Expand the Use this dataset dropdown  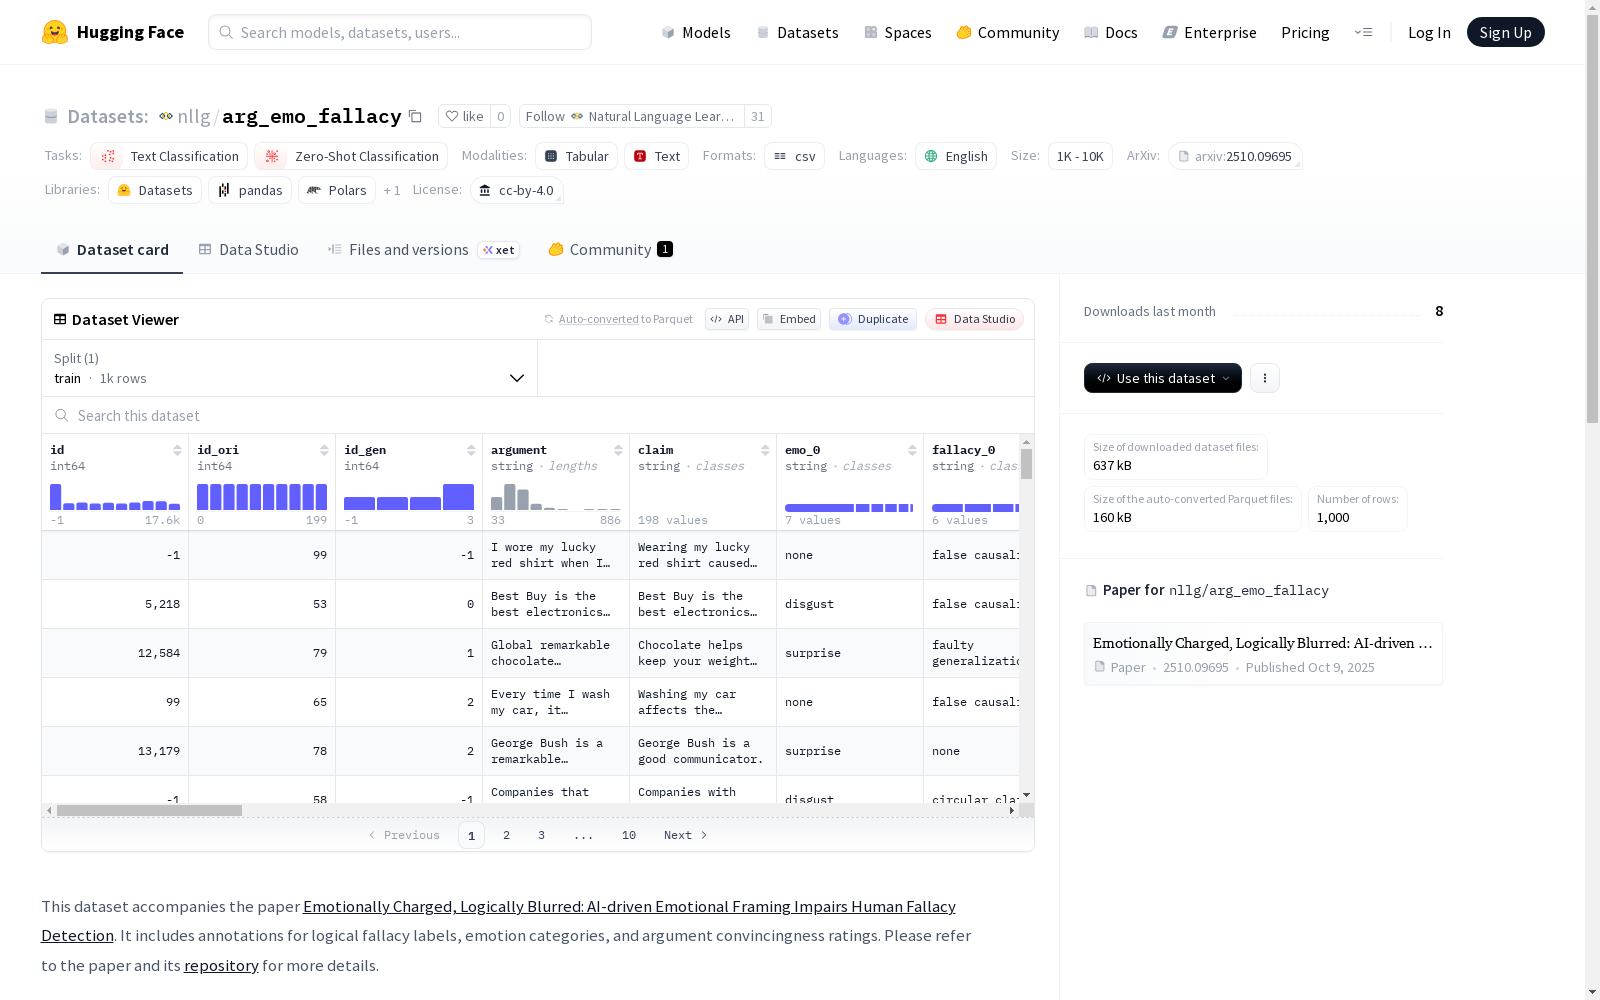[x=1163, y=378]
